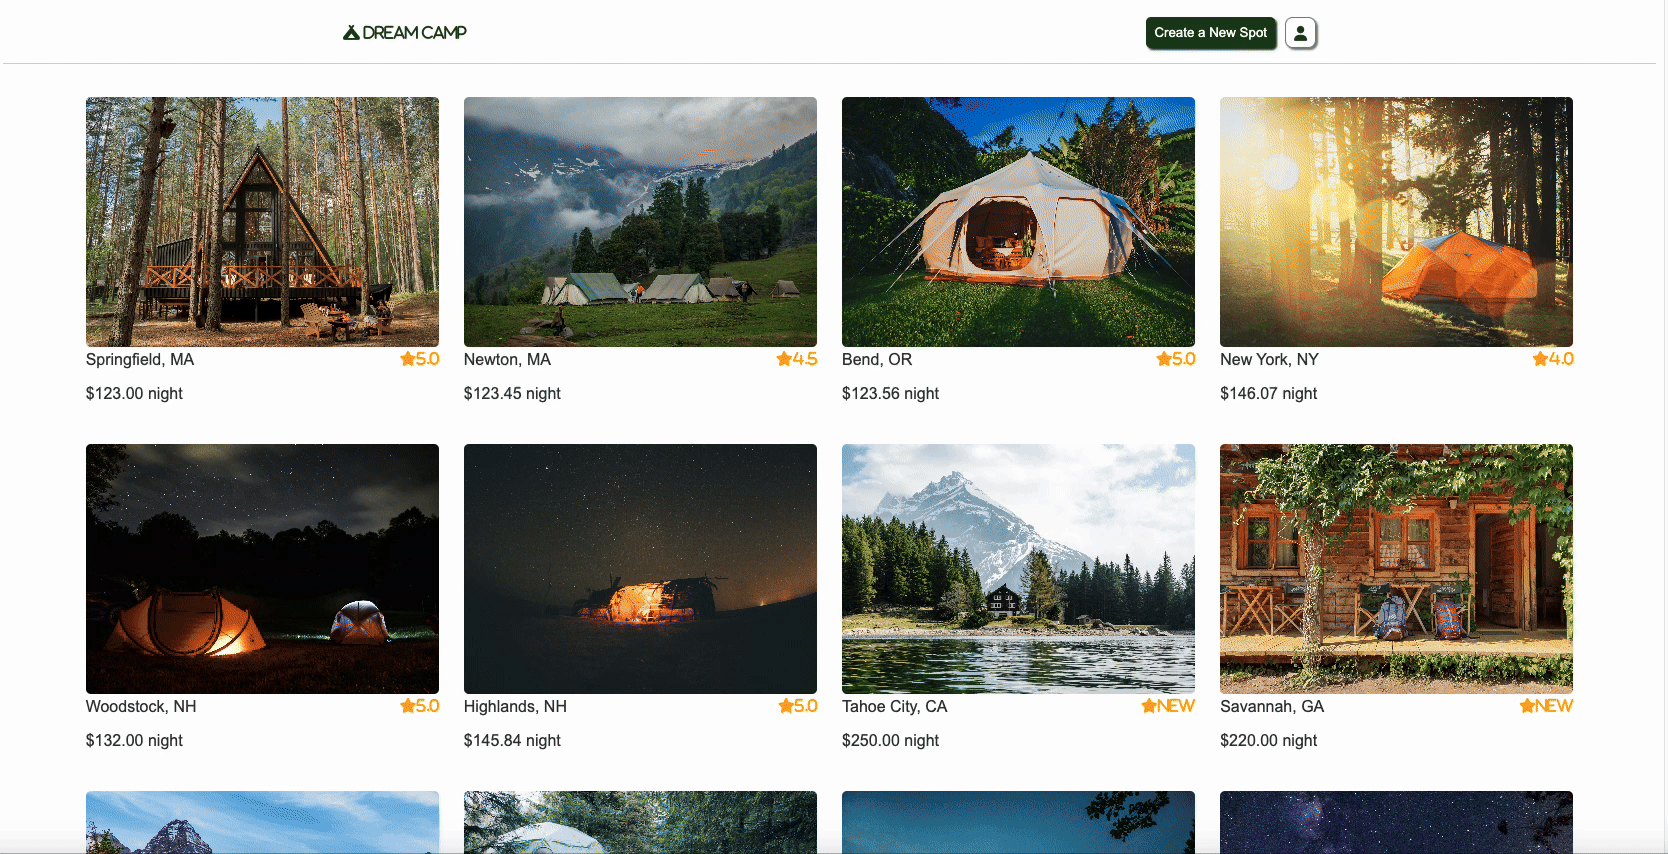Screen dimensions: 1668x854
Task: Open the Savannah, GA location link
Action: [1272, 706]
